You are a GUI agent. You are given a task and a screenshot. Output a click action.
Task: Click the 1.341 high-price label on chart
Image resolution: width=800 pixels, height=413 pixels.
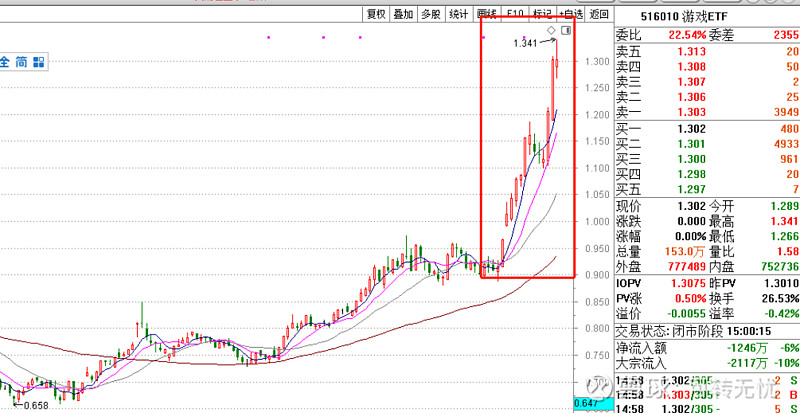coord(525,43)
